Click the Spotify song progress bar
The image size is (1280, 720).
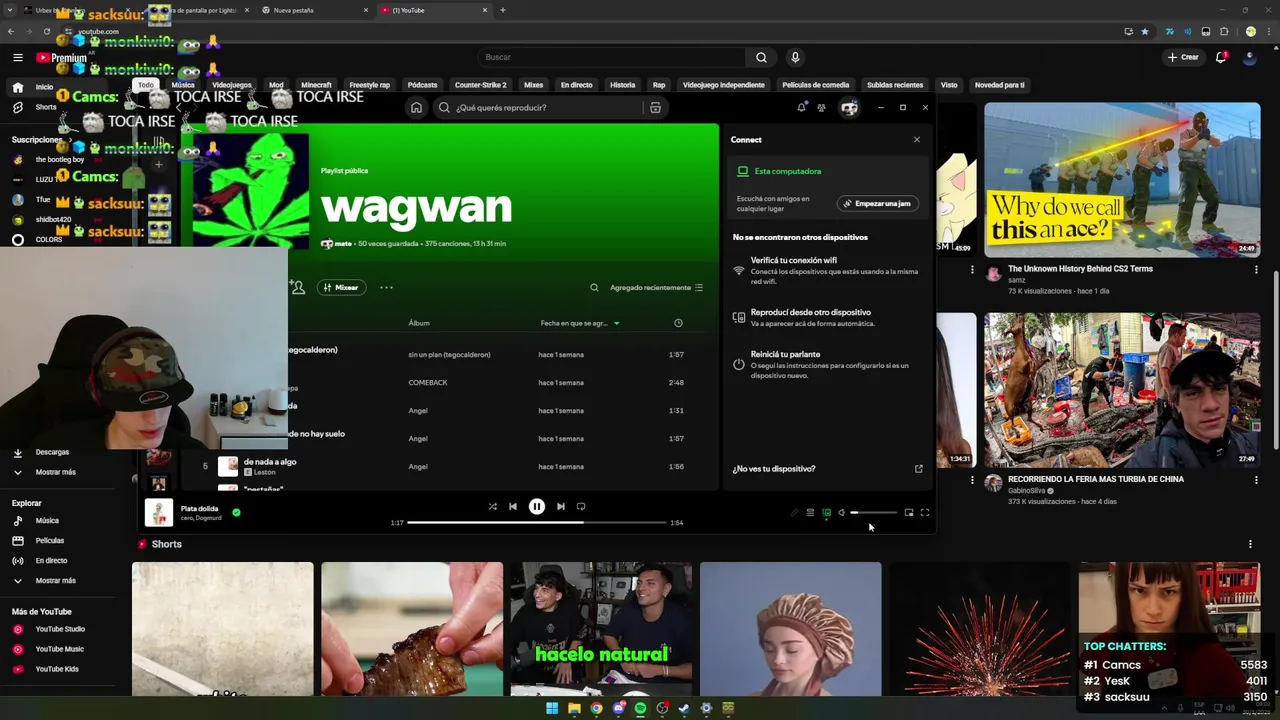[x=536, y=523]
